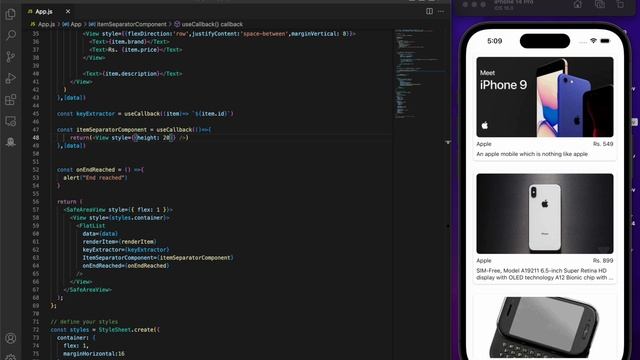Click 'An apple mobile which is nothing like apple'

pos(532,154)
